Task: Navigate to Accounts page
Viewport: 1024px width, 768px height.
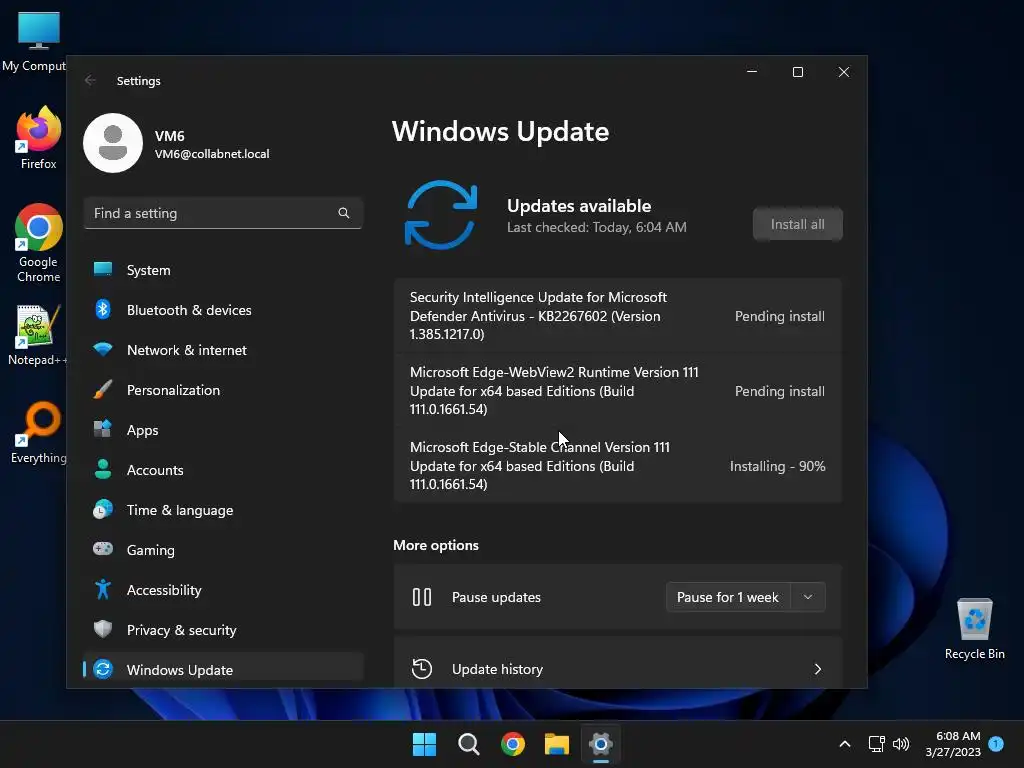Action: [223, 470]
